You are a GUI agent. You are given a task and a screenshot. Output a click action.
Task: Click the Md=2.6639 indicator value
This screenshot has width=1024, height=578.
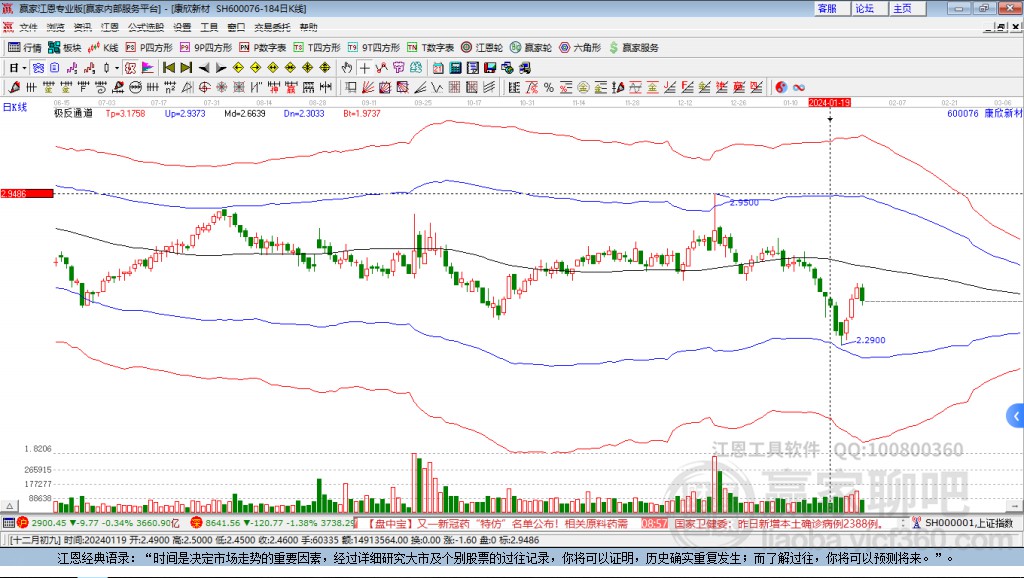(245, 113)
